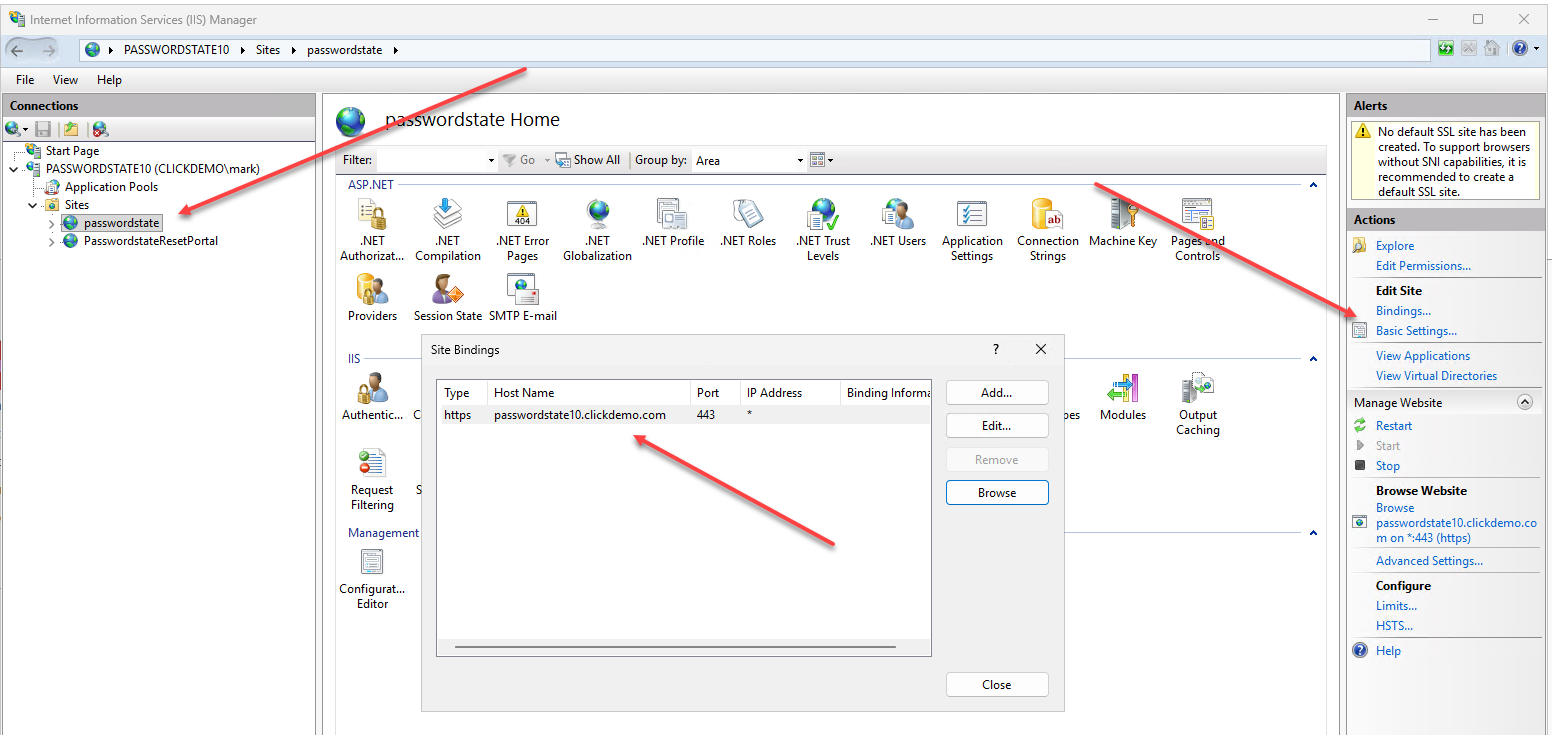Image resolution: width=1552 pixels, height=735 pixels.
Task: Open the .NET Trust Levels icon
Action: [x=823, y=214]
